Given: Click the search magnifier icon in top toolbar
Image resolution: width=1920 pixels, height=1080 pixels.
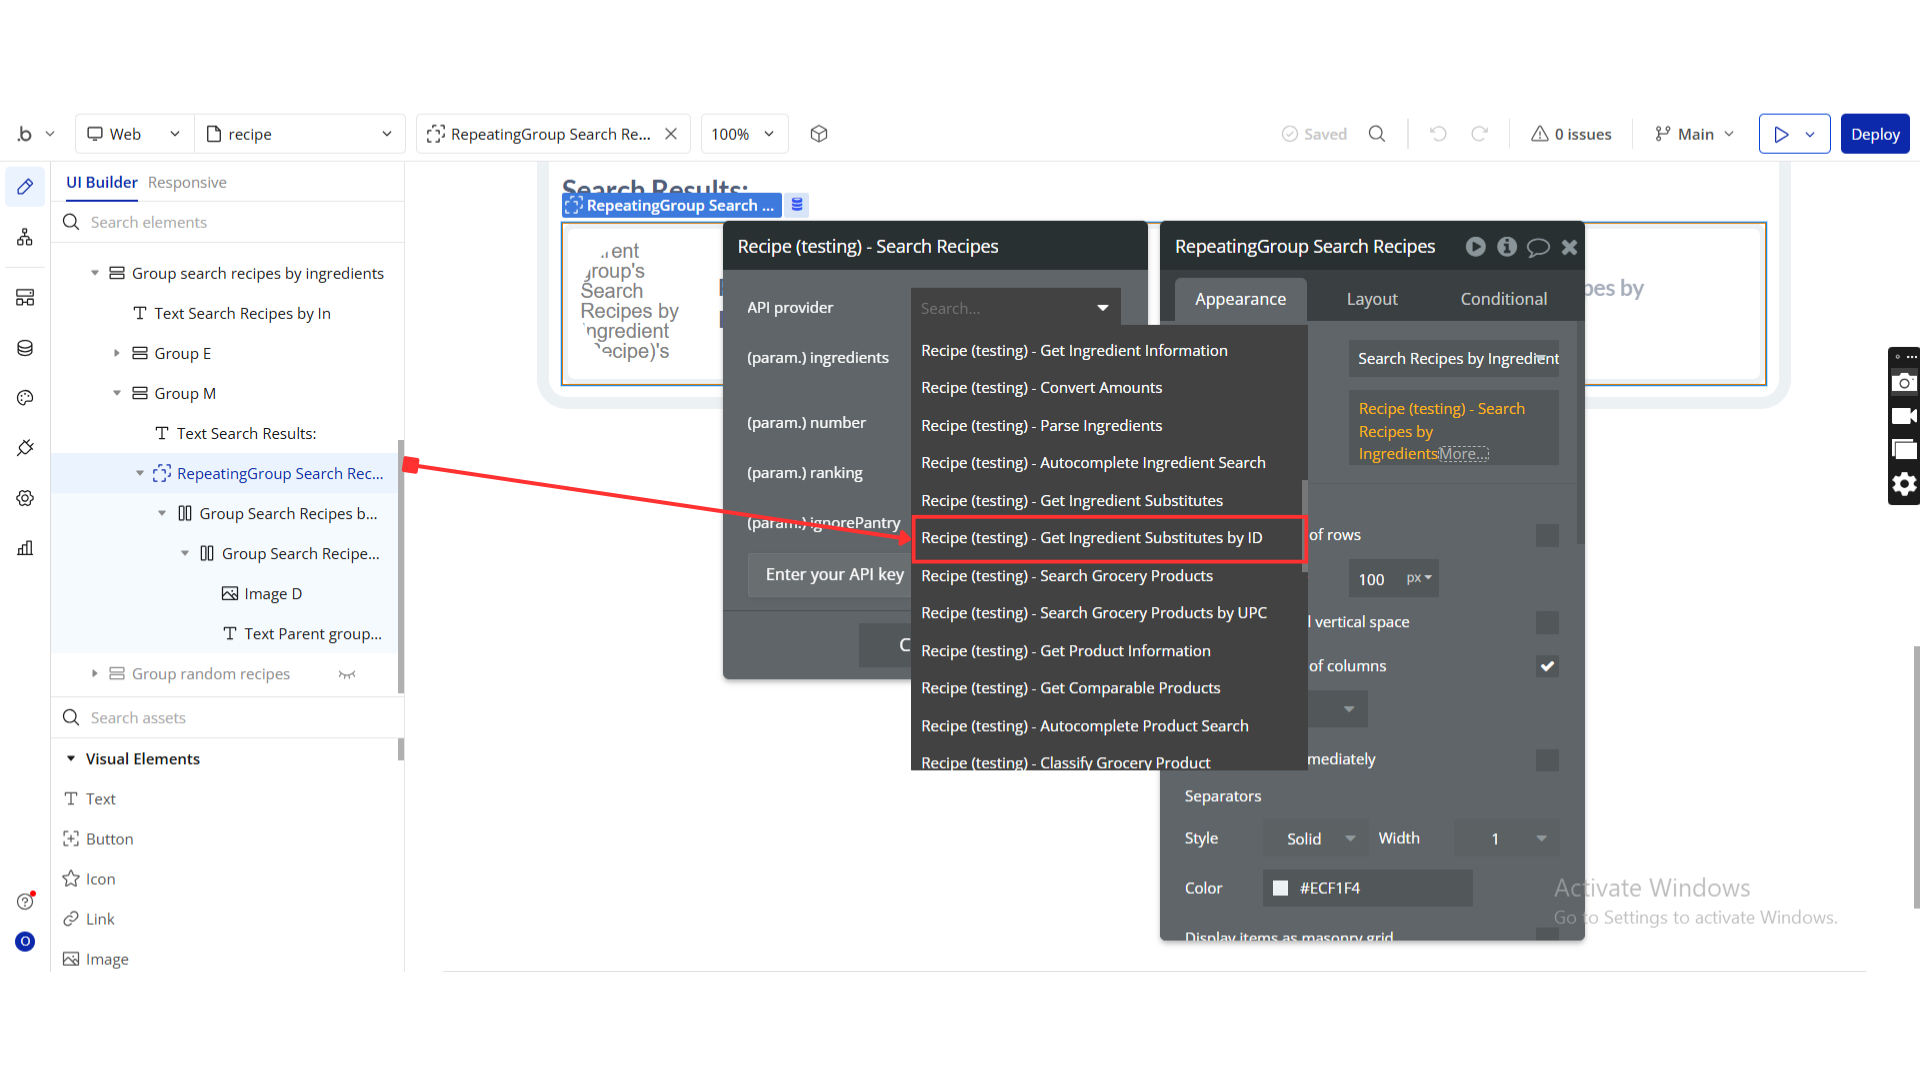Looking at the screenshot, I should [x=1377, y=134].
